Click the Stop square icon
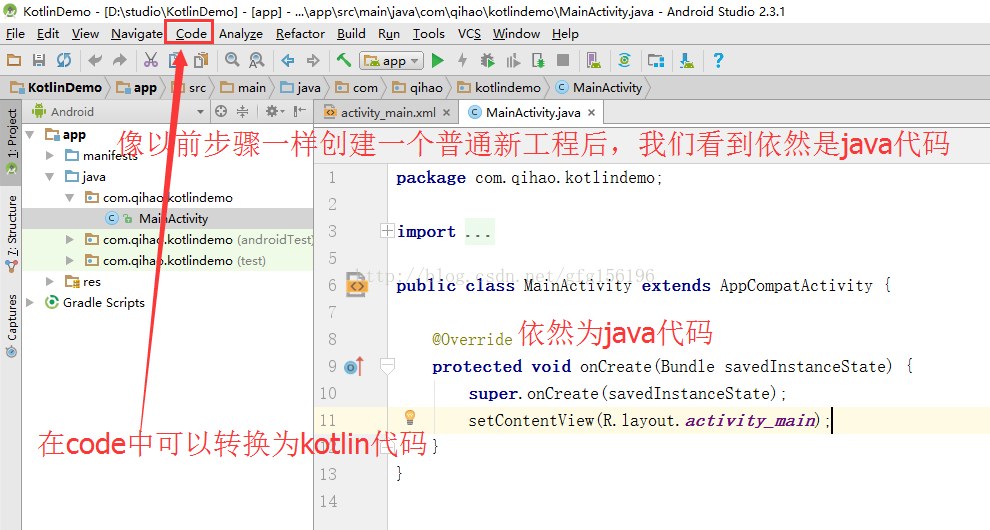The image size is (990, 530). (563, 61)
